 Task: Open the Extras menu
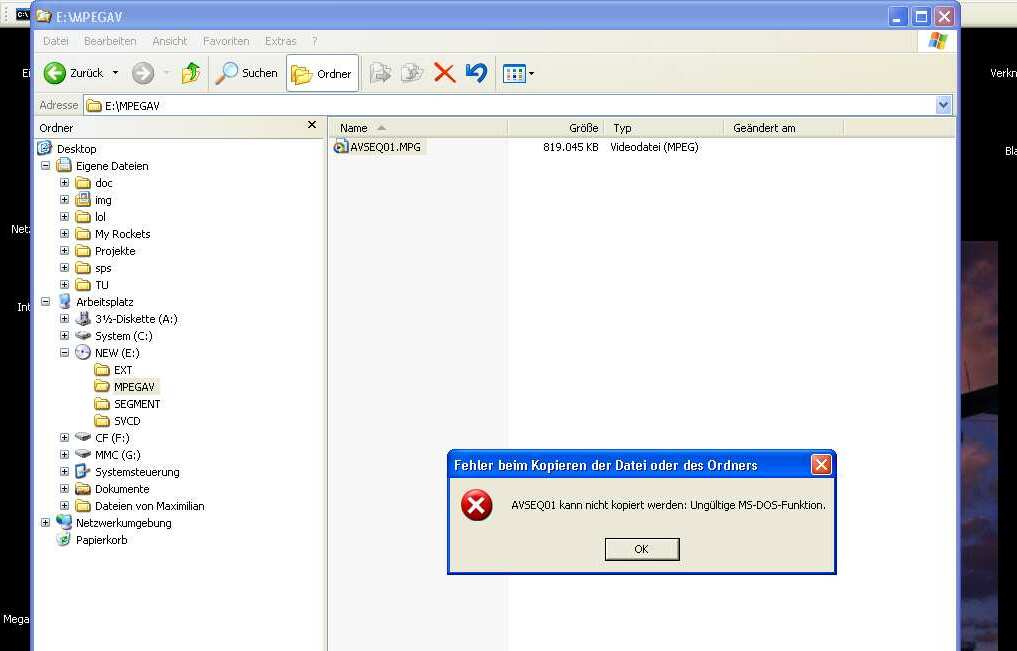point(280,41)
